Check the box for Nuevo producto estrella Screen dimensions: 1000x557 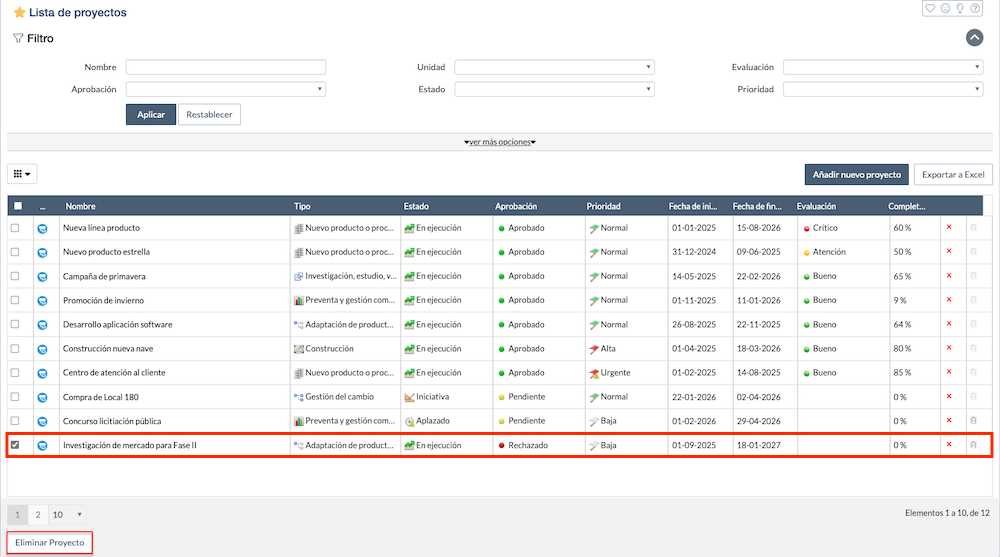(x=15, y=252)
